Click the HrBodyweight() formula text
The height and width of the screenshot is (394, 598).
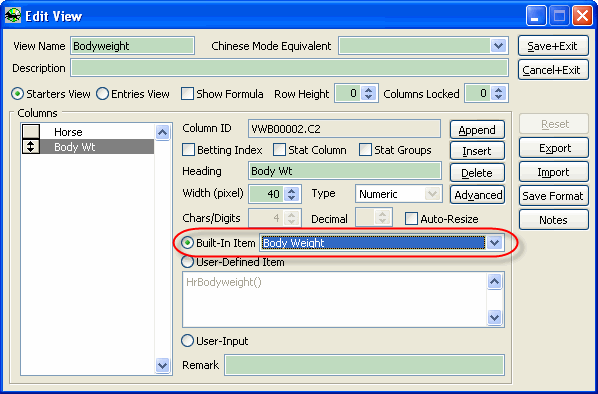tap(224, 282)
